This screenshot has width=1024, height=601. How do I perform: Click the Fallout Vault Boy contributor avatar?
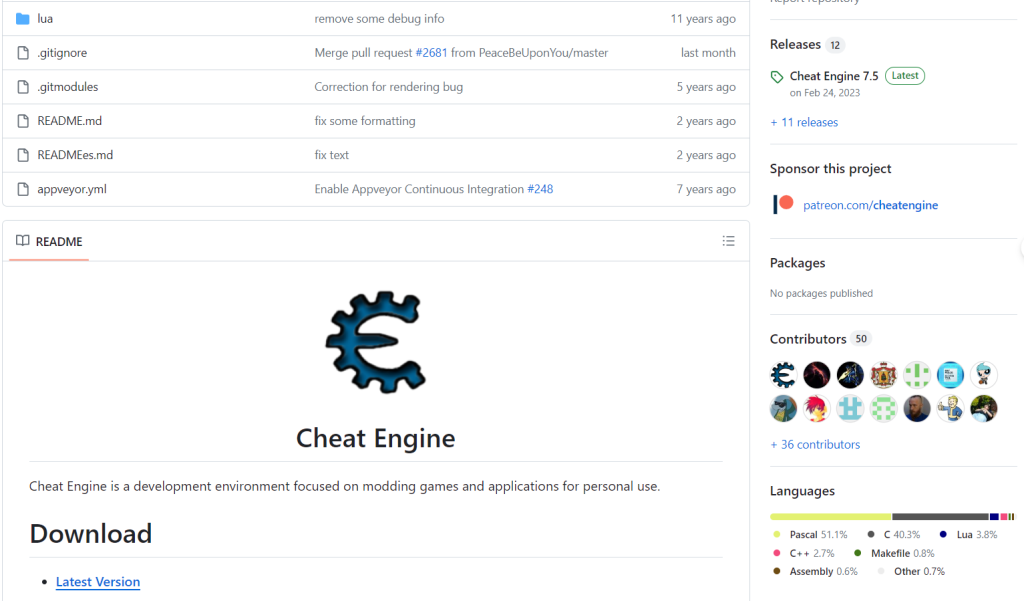tap(950, 408)
